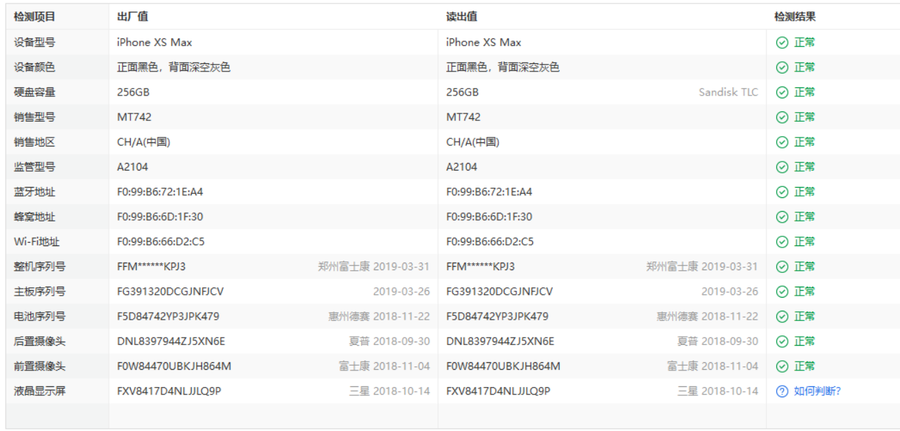Click 正面黑色，背面深空灰色 in the 出厂值 column

(x=173, y=68)
